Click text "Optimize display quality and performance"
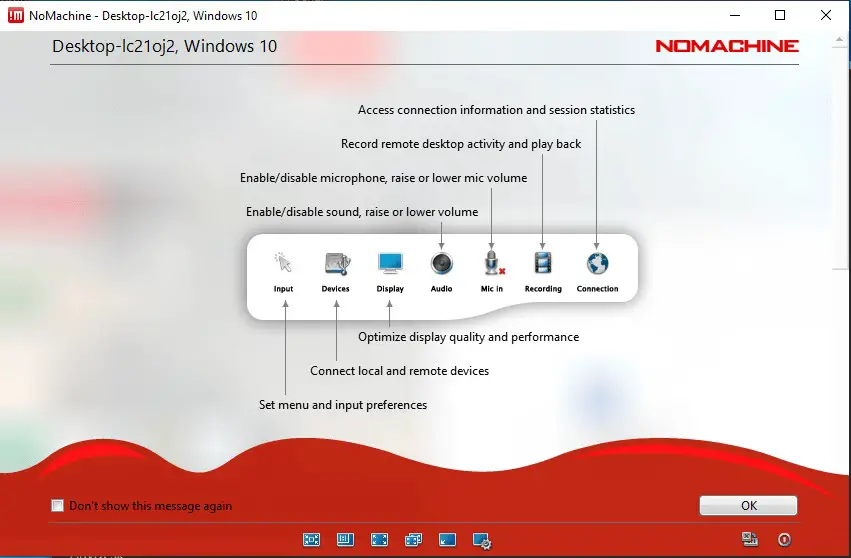 tap(468, 337)
